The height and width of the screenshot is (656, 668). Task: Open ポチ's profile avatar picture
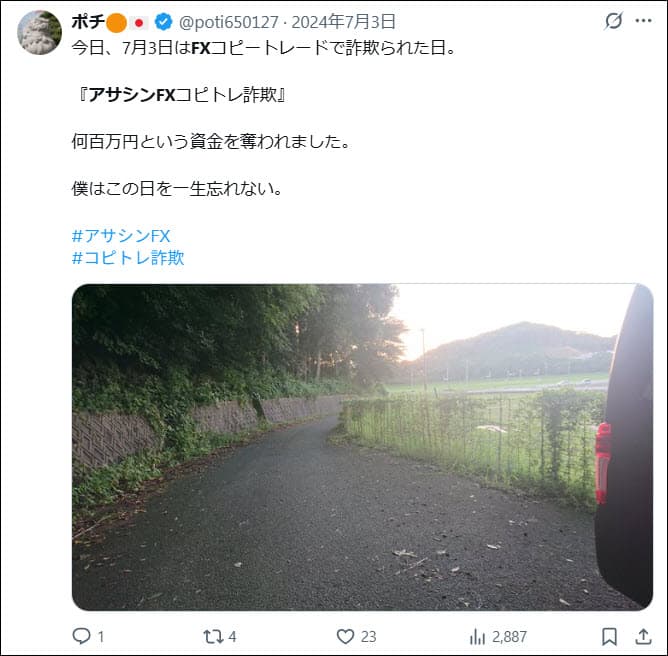click(x=39, y=32)
